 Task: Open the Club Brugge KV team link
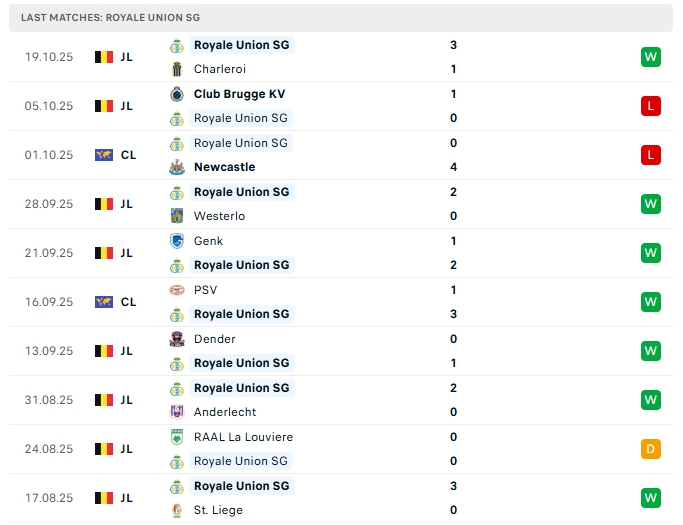(x=239, y=94)
